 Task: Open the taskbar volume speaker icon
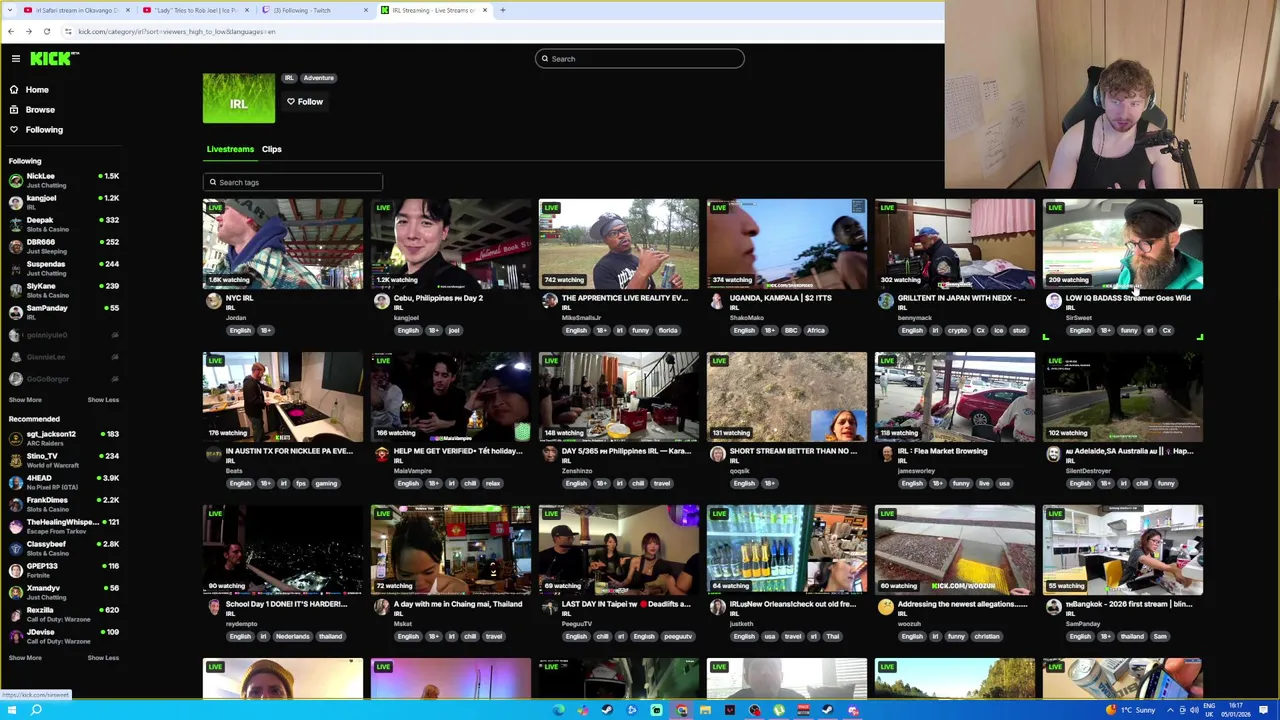[1194, 710]
